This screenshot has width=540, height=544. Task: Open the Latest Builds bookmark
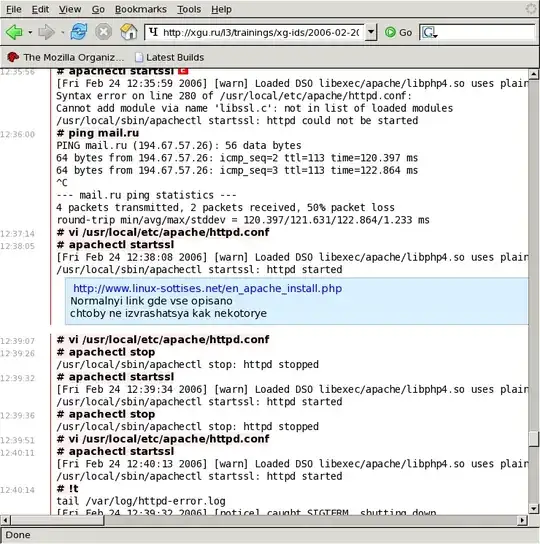pos(169,57)
